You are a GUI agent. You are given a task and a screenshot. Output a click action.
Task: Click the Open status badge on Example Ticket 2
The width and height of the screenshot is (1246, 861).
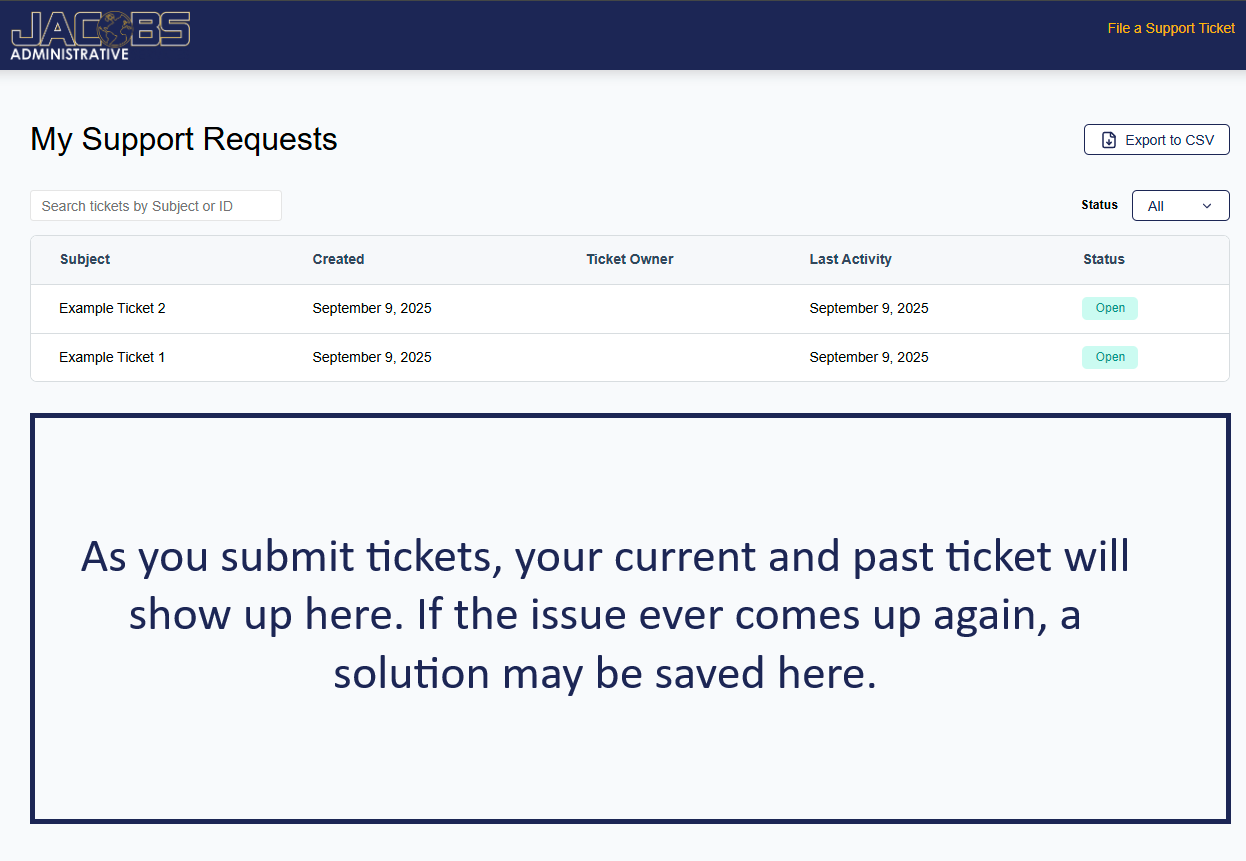click(1109, 308)
